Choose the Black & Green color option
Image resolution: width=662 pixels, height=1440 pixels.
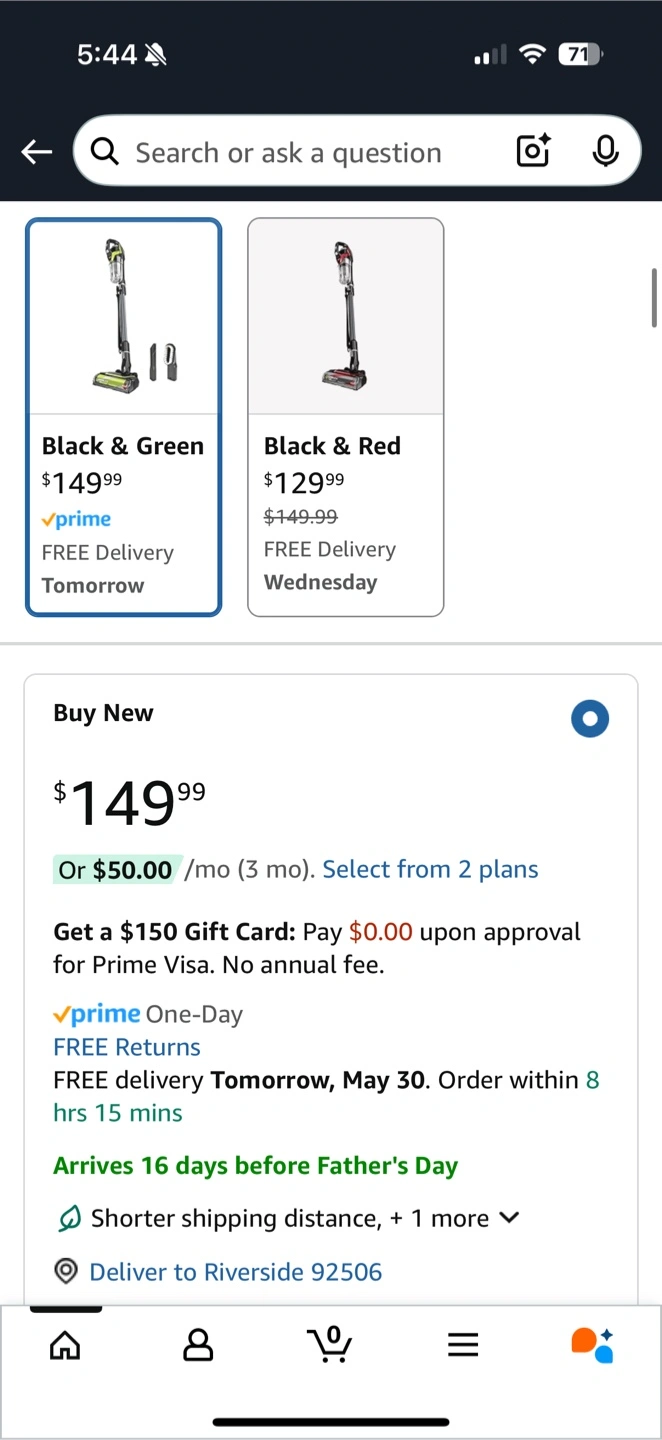tap(123, 416)
